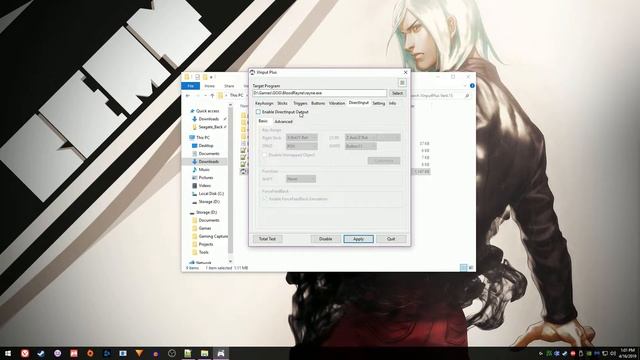Screen dimensions: 640x360
Task: Select Quick access in Explorer sidebar
Action: (207, 111)
